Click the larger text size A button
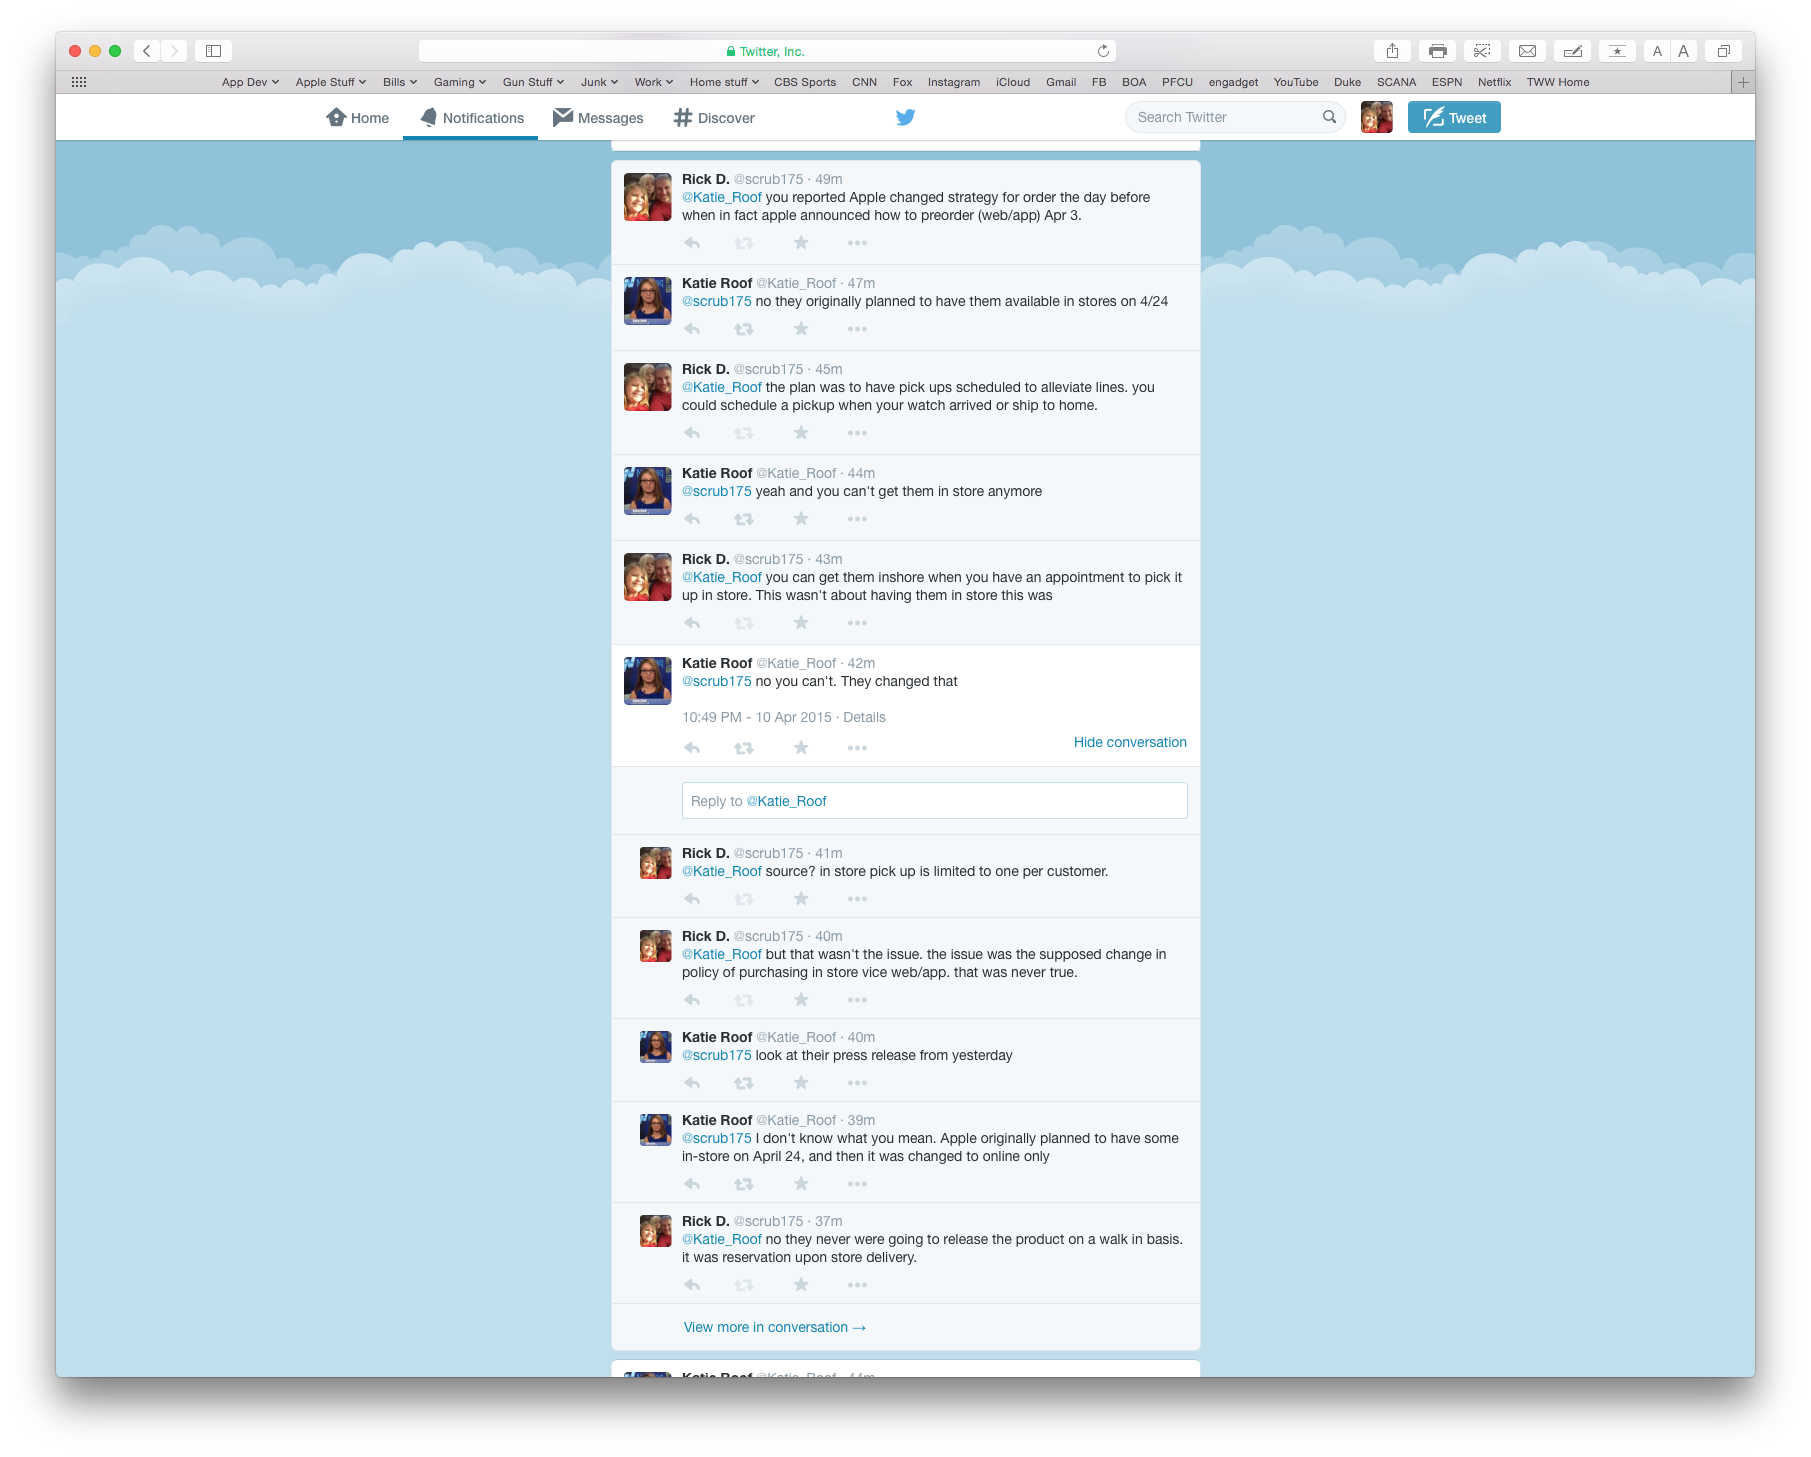The height and width of the screenshot is (1457, 1811). [x=1684, y=51]
